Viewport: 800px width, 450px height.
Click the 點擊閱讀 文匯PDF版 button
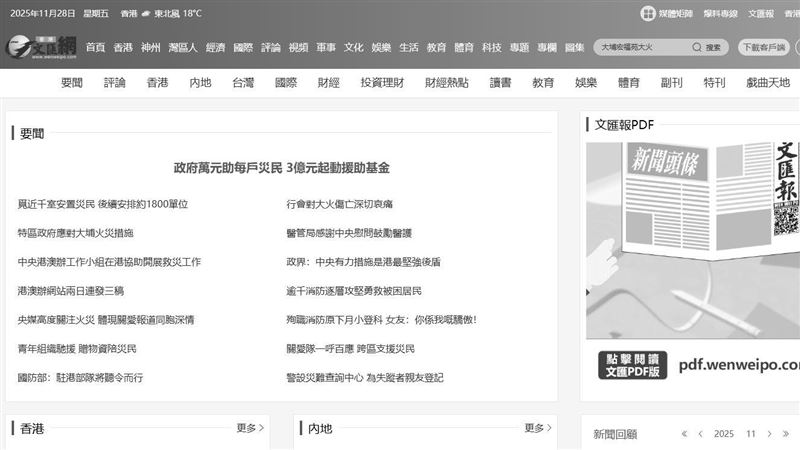[633, 365]
